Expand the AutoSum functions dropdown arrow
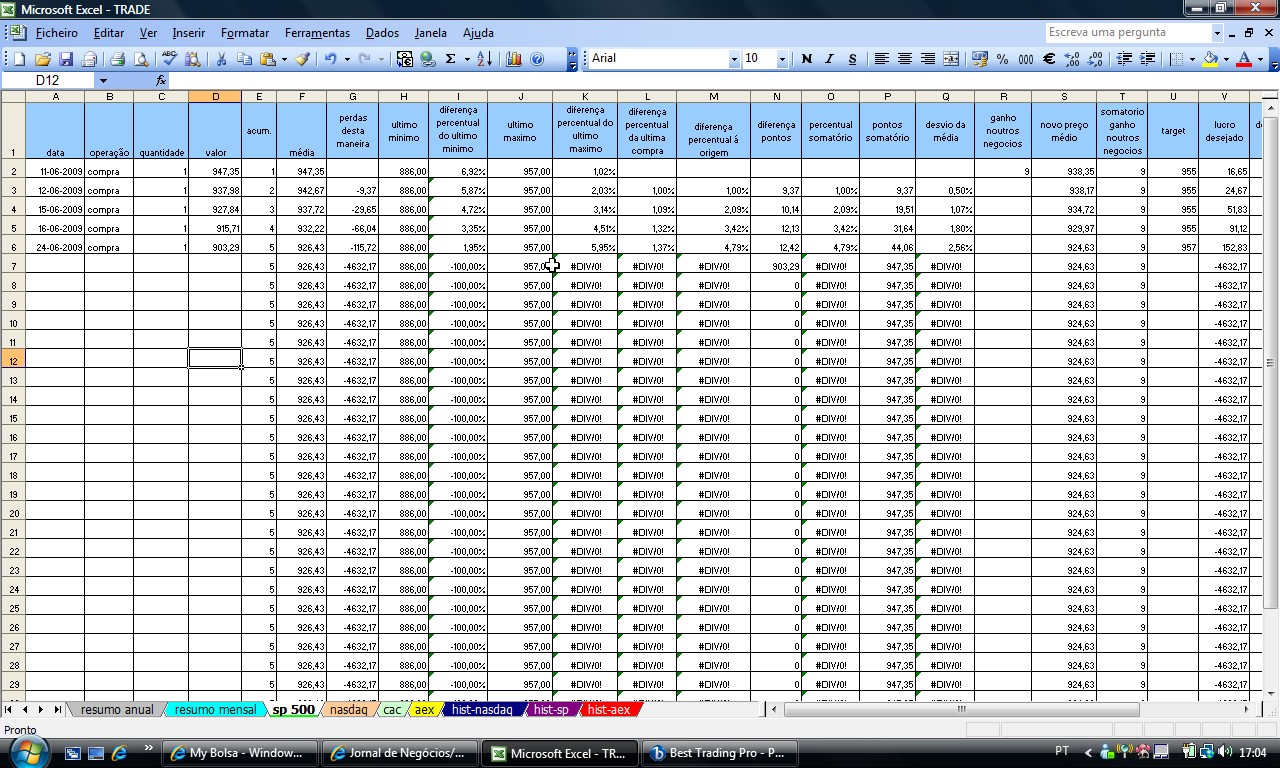This screenshot has width=1280, height=768. click(467, 59)
